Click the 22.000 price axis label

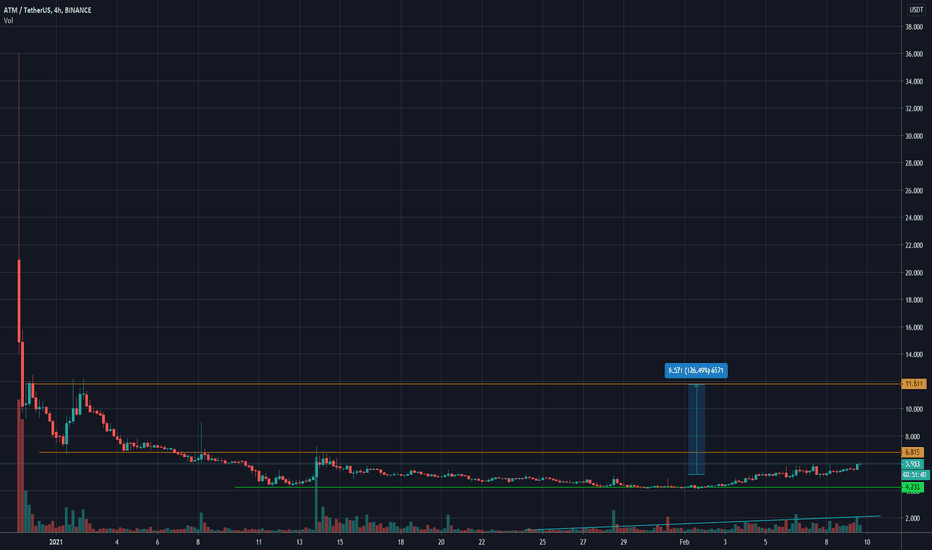[x=914, y=245]
